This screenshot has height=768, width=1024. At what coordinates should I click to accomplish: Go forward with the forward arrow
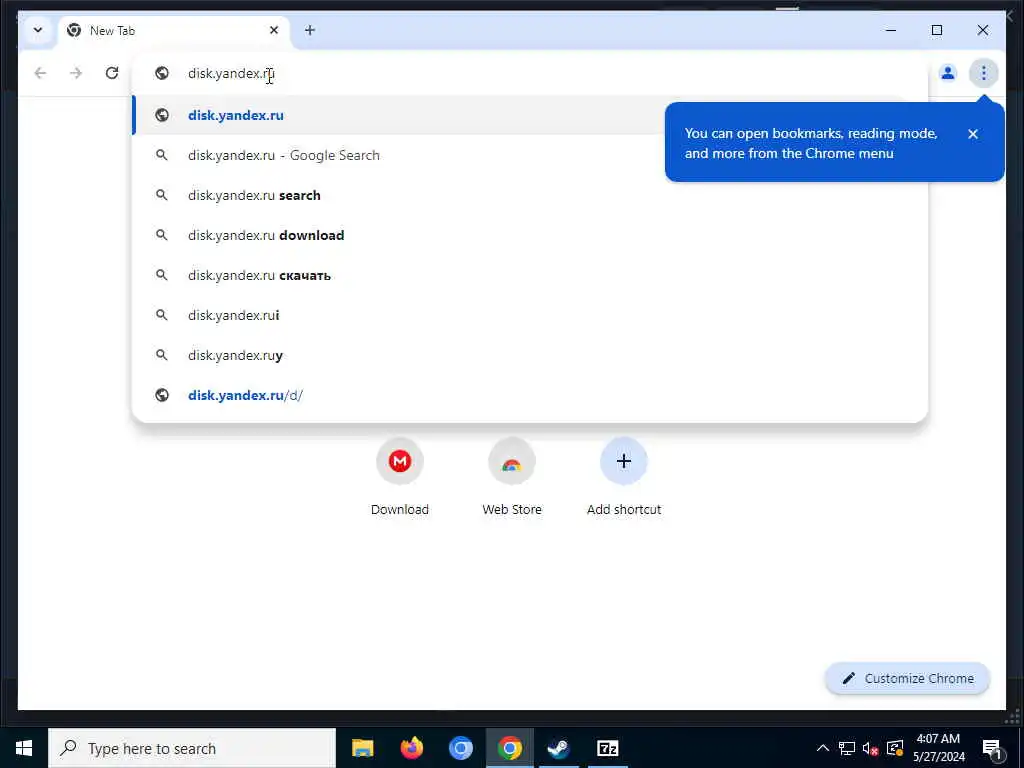pyautogui.click(x=76, y=73)
